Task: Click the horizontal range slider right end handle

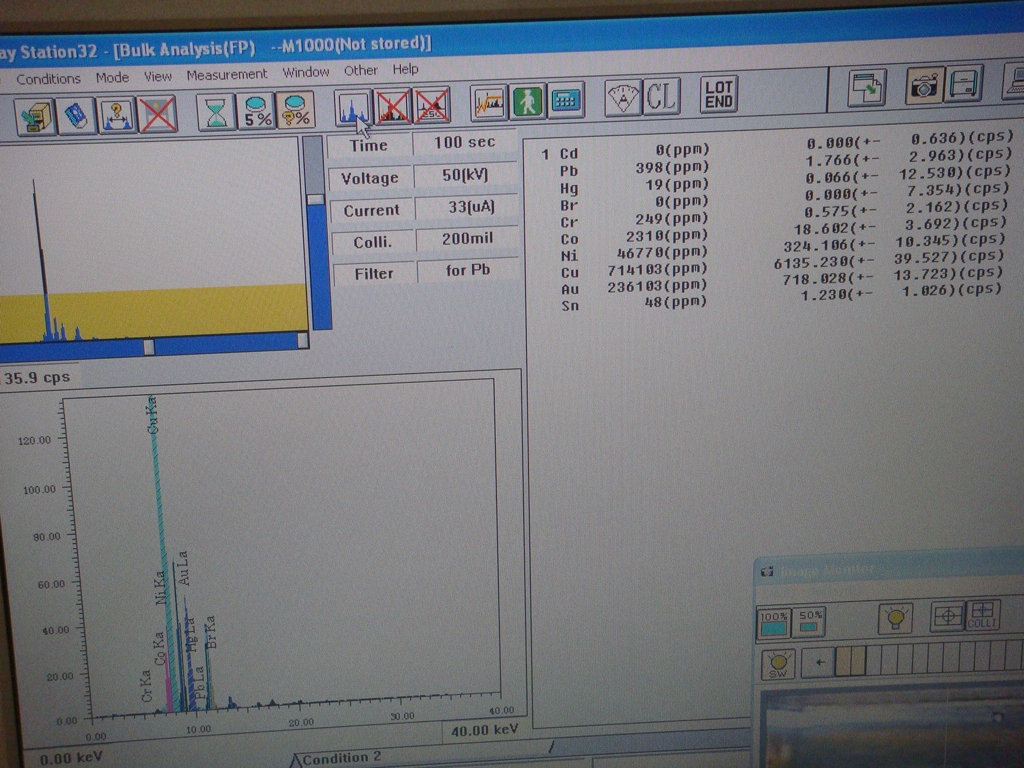Action: point(302,340)
